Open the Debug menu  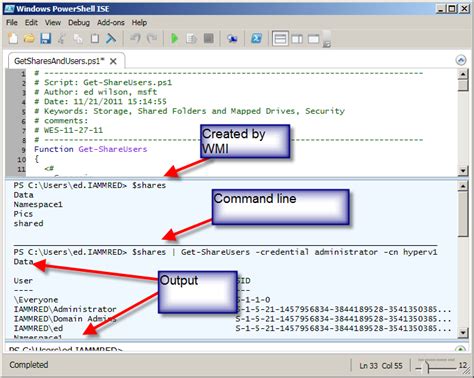79,23
